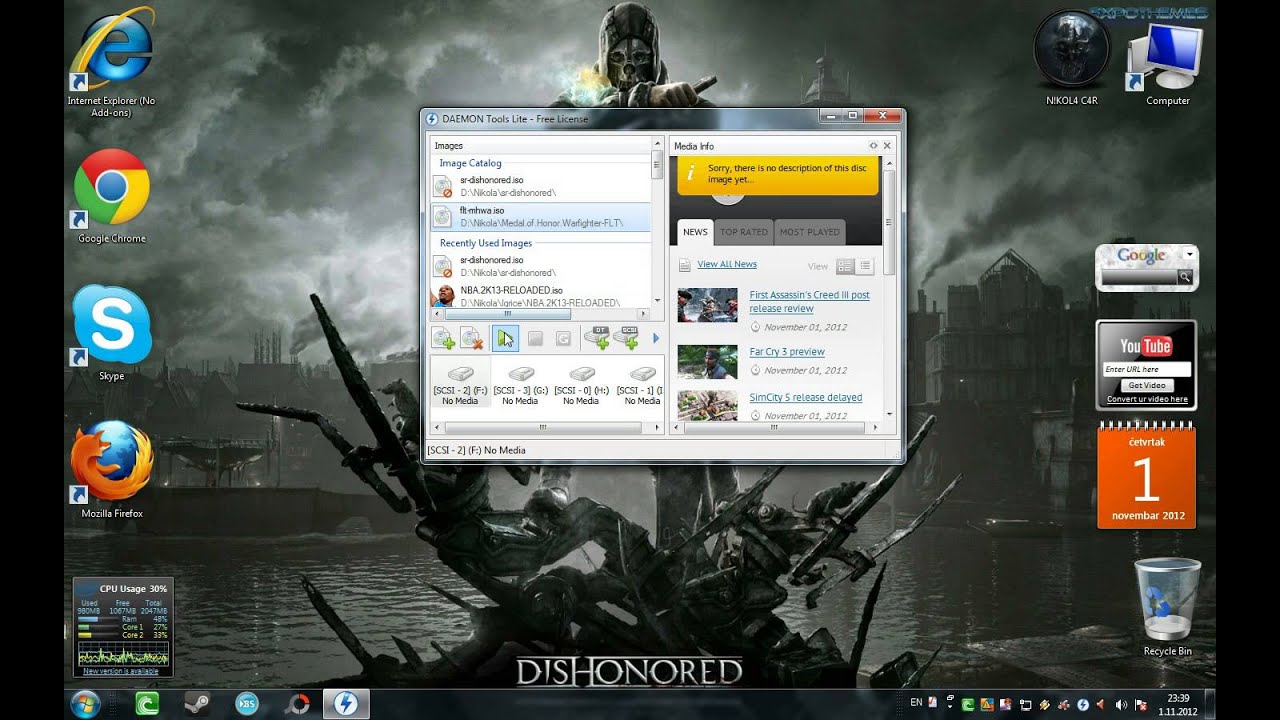This screenshot has height=720, width=1280.
Task: Select the [SCSI - 2] (F:) drive
Action: (x=460, y=384)
